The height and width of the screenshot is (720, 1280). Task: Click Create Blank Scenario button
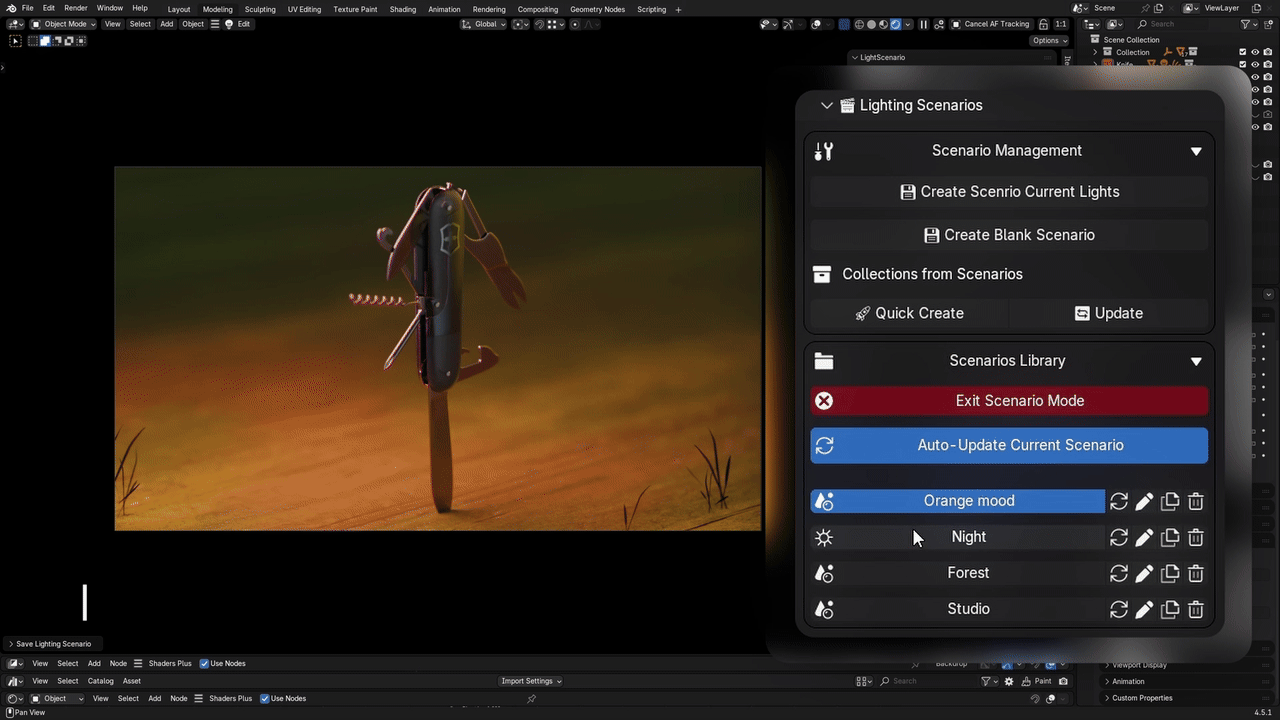(x=1009, y=235)
